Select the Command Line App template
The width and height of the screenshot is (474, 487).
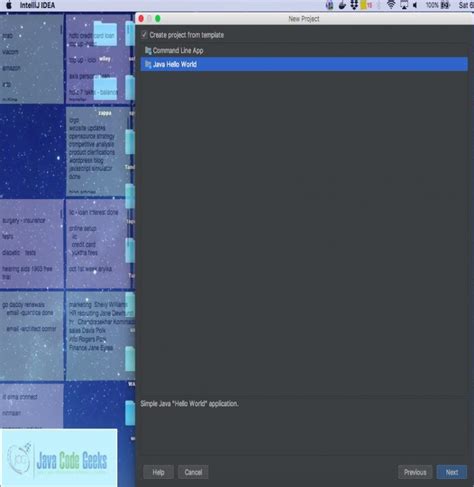(304, 51)
